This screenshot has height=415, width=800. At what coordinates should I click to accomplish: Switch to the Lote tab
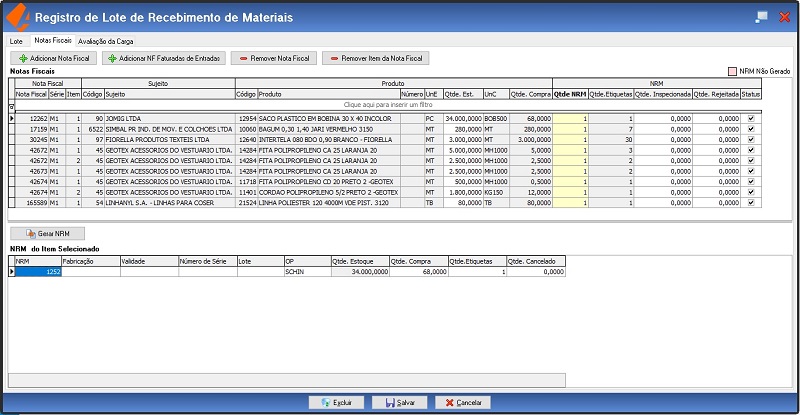click(x=16, y=41)
